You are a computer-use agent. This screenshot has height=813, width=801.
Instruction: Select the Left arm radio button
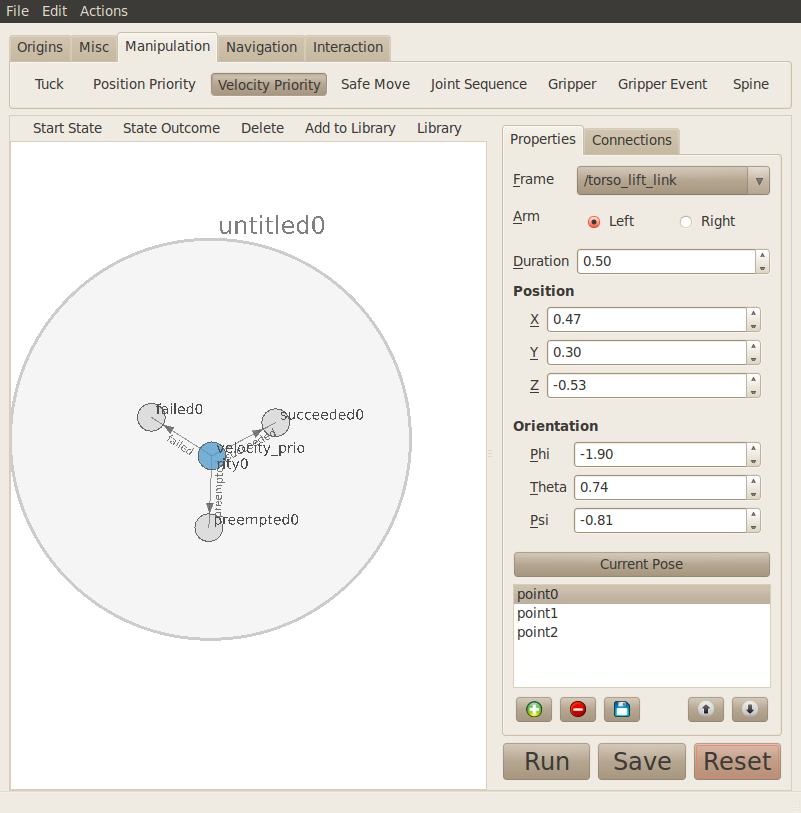[594, 222]
